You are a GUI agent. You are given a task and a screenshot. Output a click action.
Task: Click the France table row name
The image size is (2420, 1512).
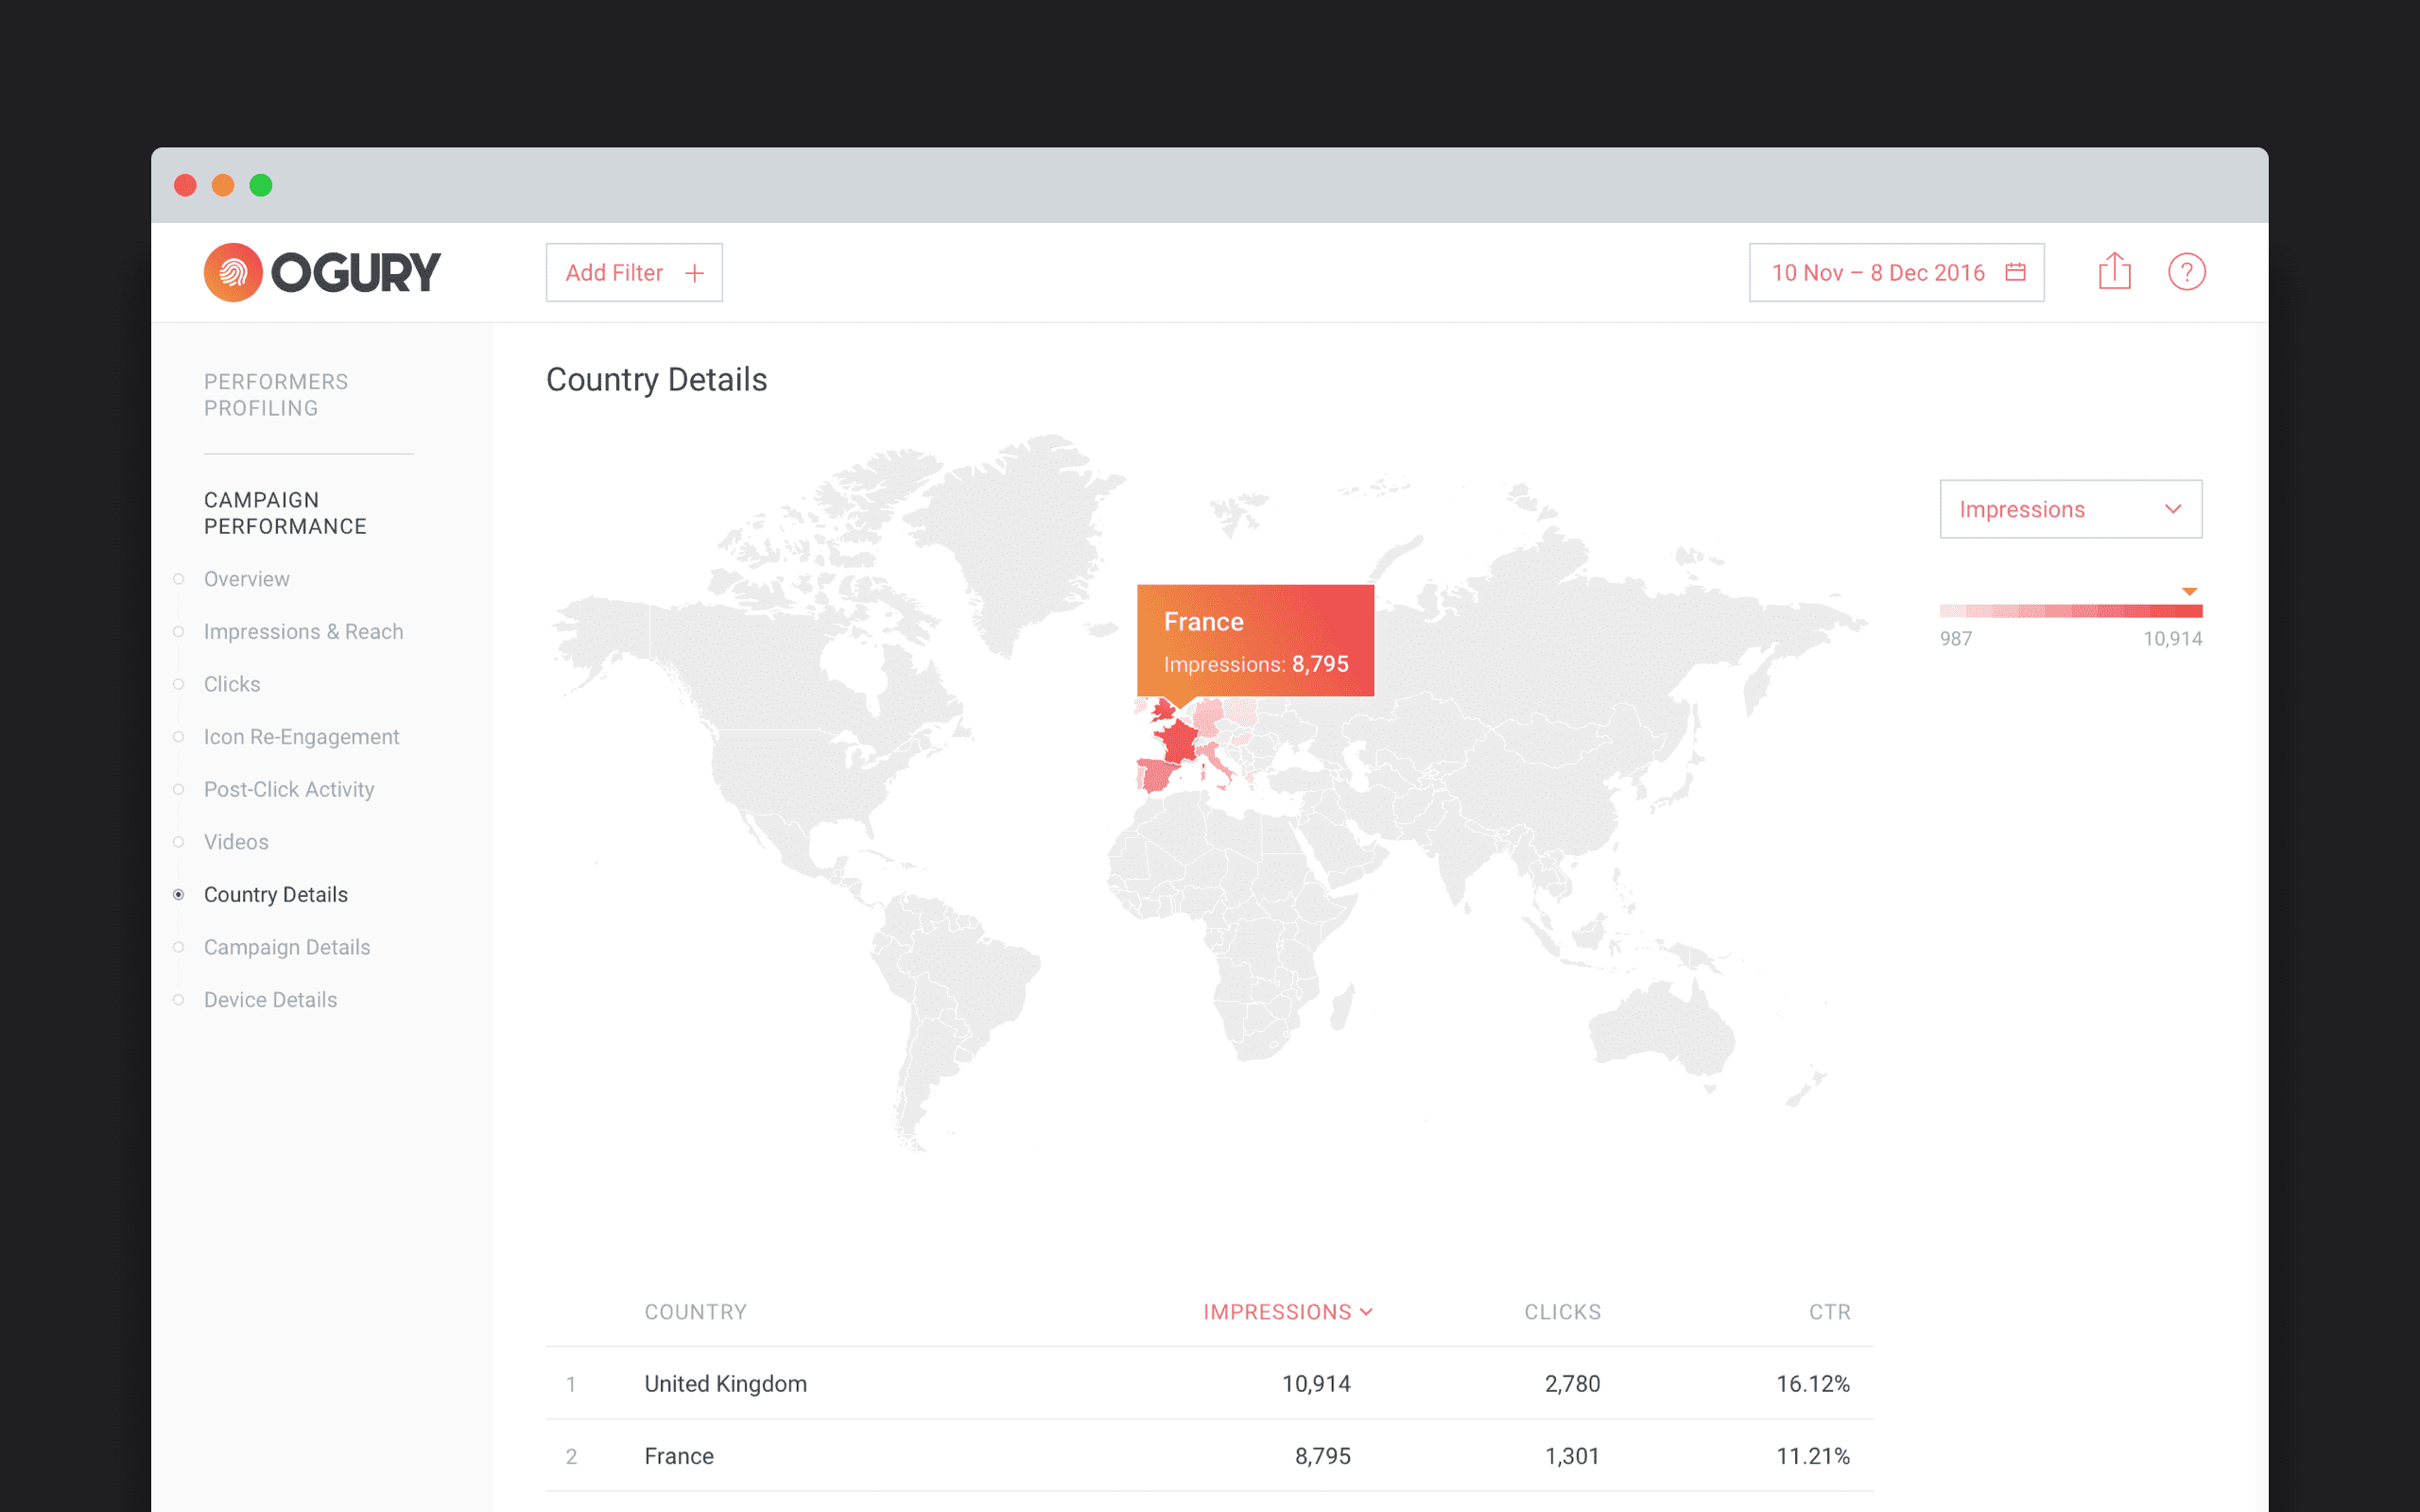[x=679, y=1457]
